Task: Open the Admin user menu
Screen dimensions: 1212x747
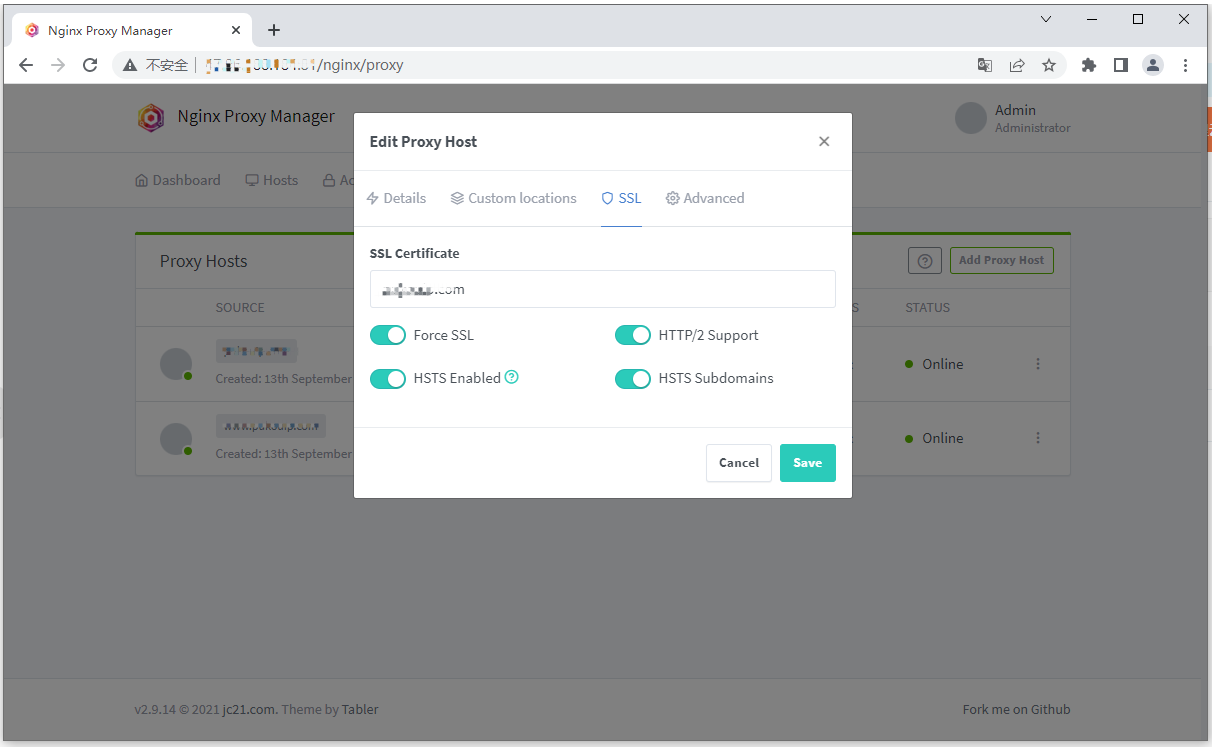Action: coord(1015,118)
